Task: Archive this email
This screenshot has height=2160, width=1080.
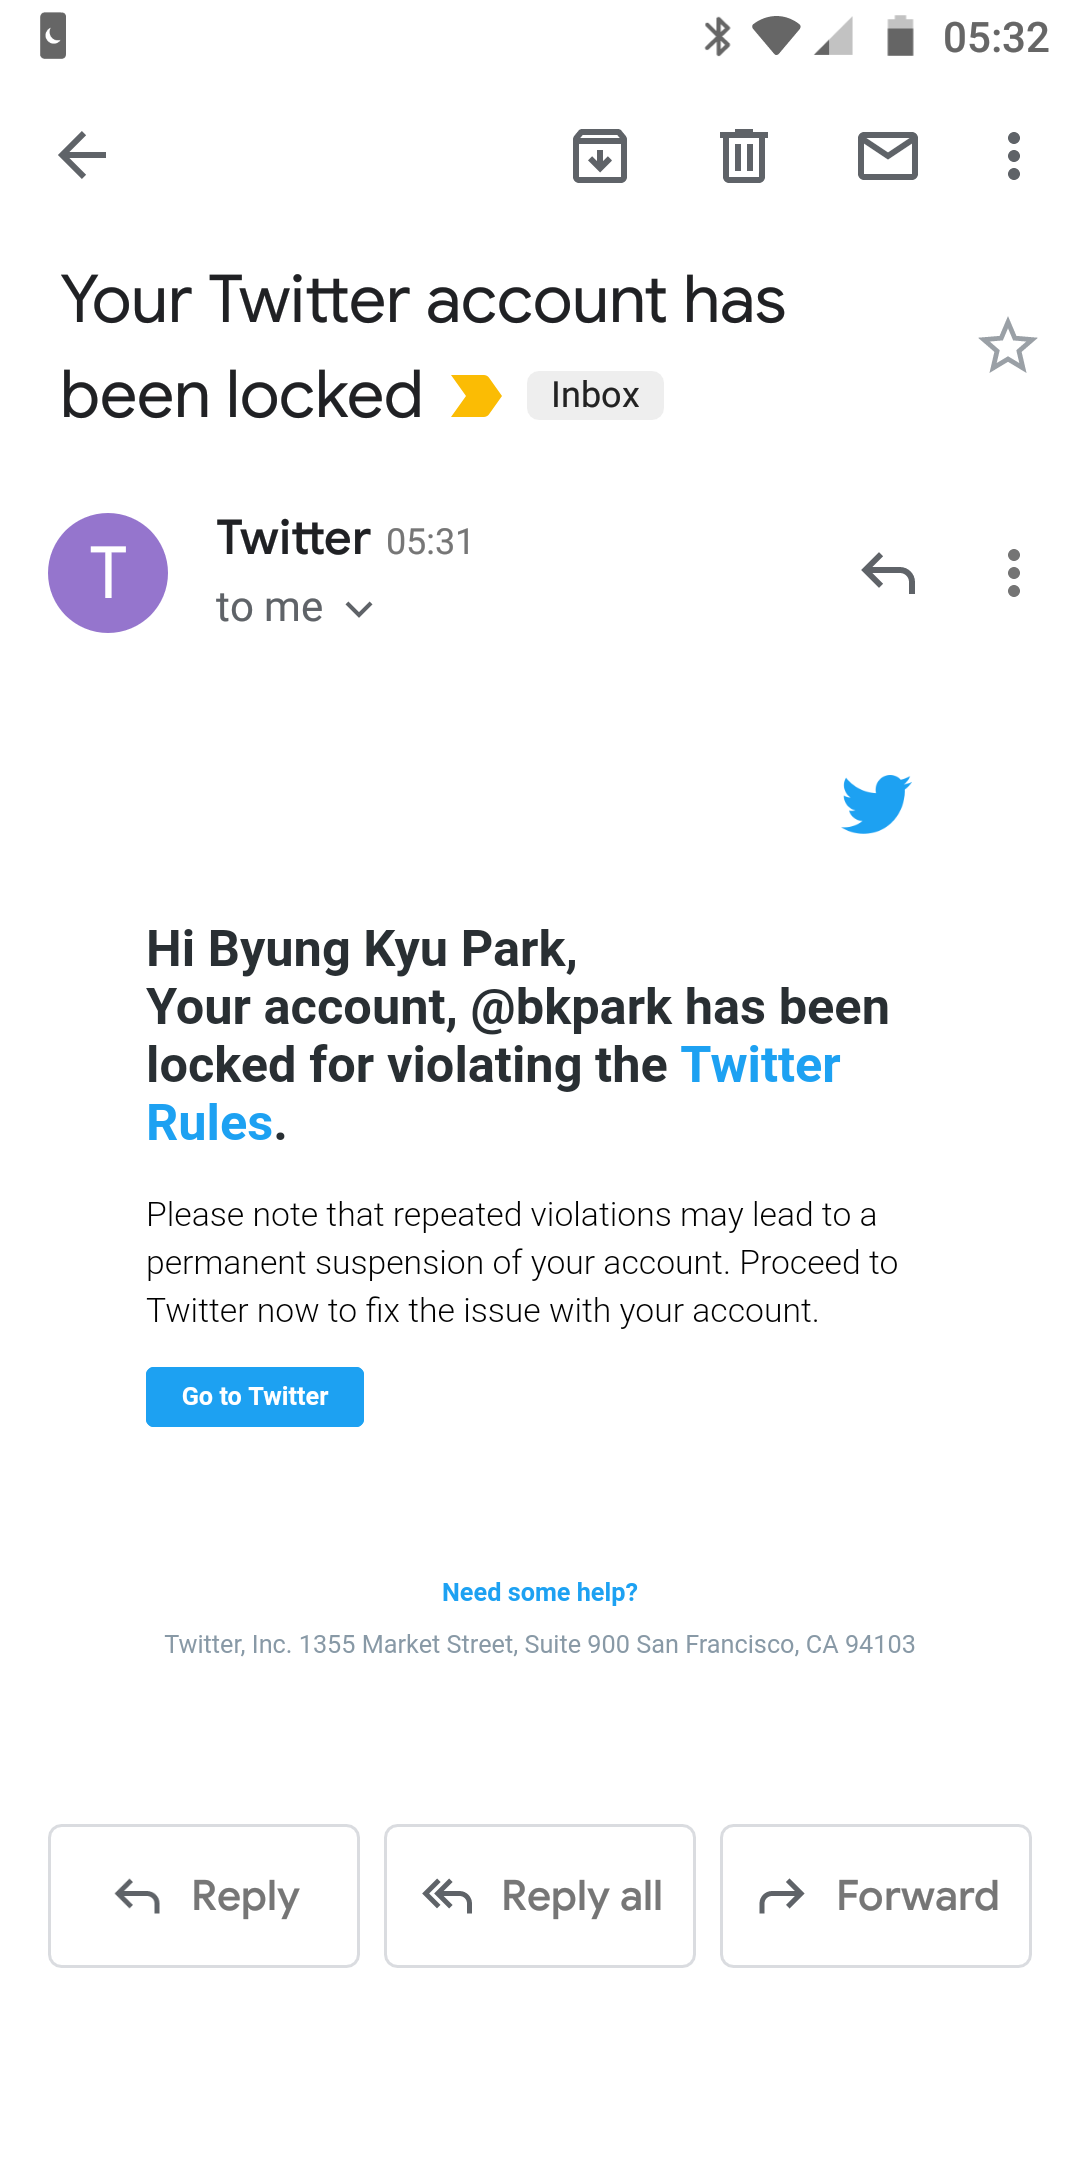Action: (x=600, y=156)
